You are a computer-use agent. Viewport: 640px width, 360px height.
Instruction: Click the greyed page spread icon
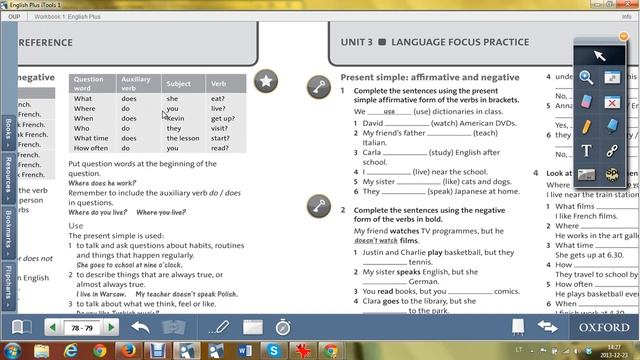tap(173, 327)
